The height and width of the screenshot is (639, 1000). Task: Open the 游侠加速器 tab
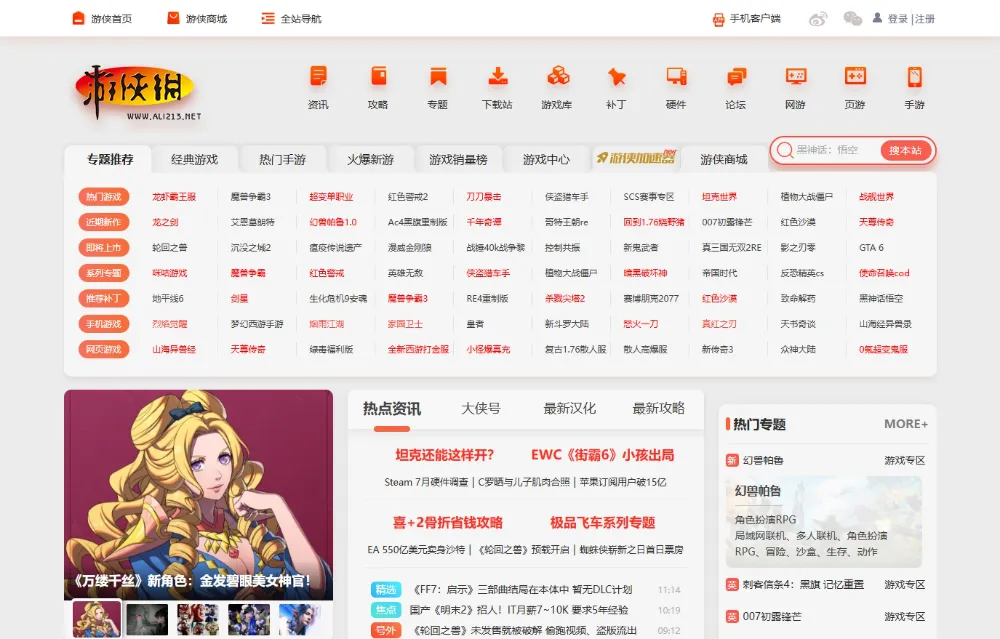(636, 158)
